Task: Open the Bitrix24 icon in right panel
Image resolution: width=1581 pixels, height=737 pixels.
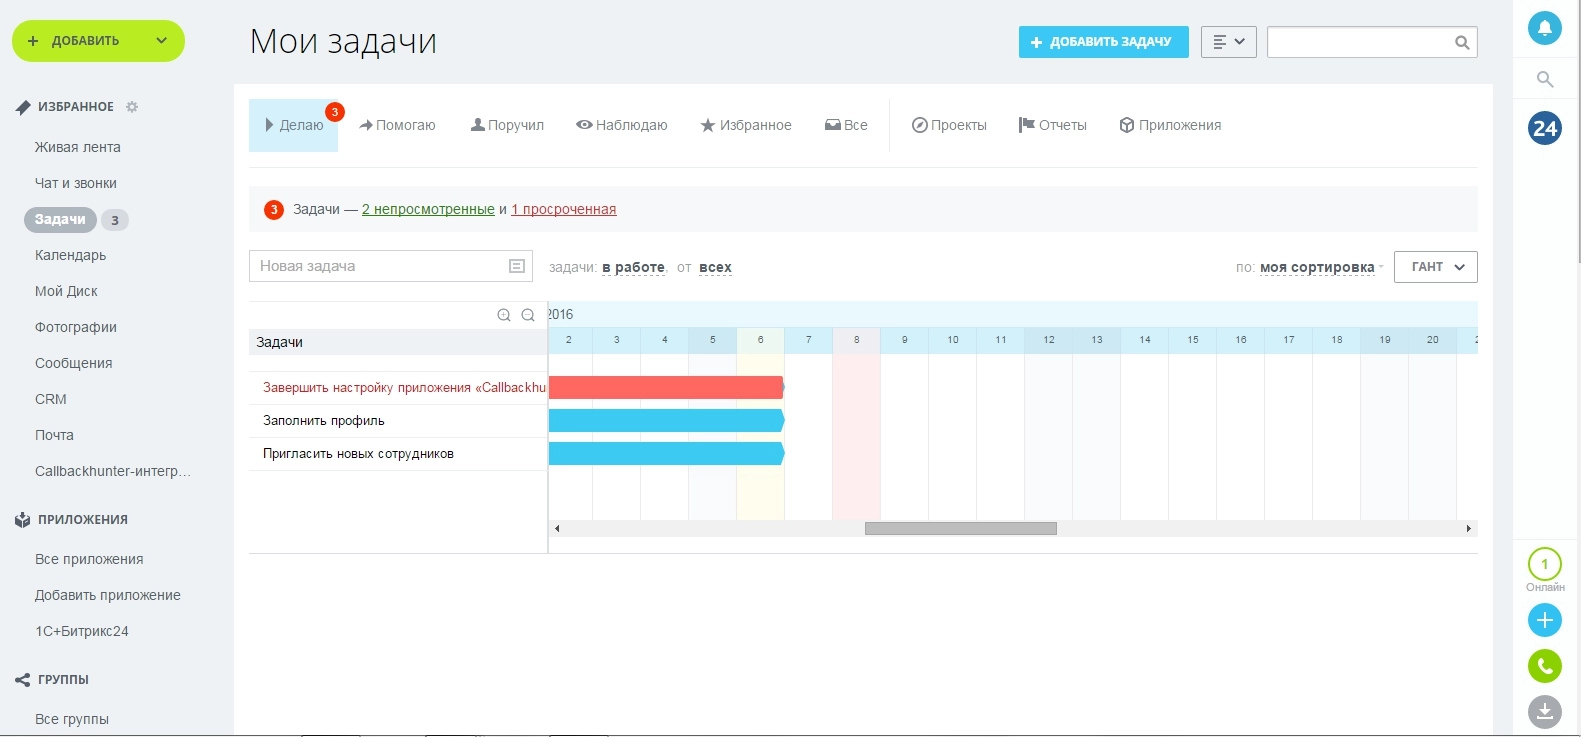Action: click(1544, 128)
